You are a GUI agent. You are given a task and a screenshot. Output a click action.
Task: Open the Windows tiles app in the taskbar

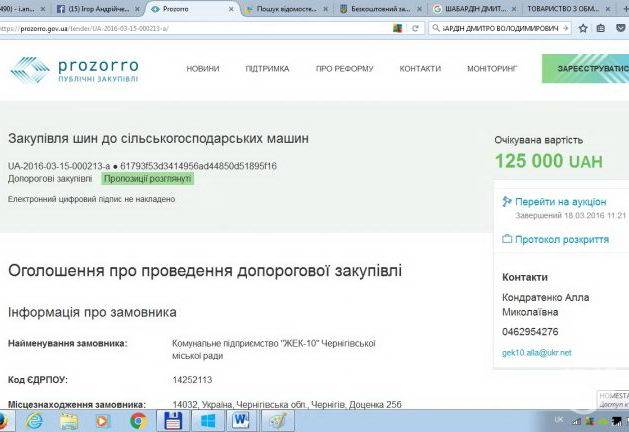[208, 420]
